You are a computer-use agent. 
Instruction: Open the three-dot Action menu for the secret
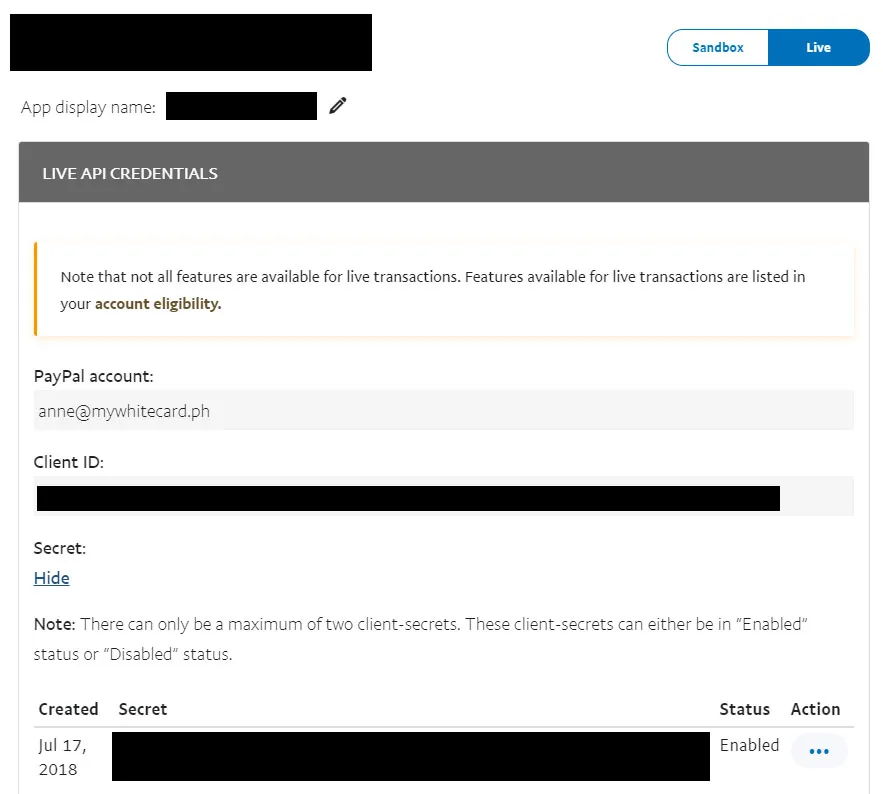click(819, 751)
